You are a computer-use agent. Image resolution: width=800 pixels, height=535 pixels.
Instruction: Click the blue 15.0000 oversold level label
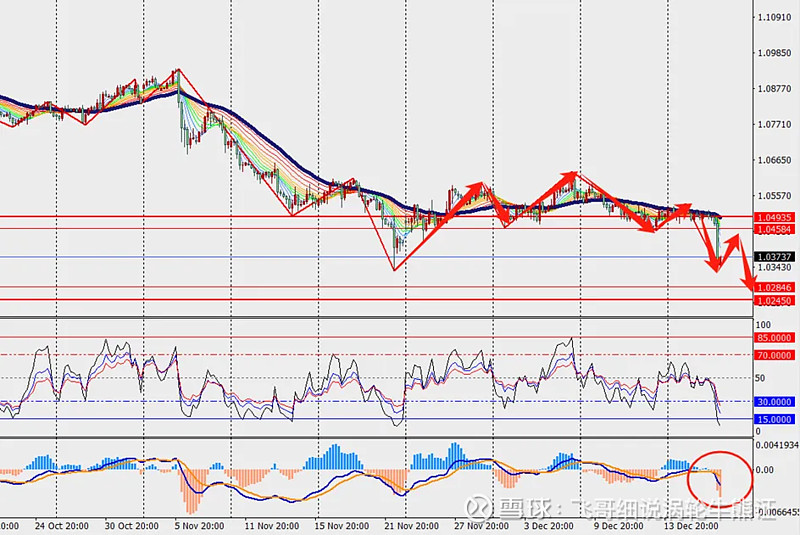[776, 419]
